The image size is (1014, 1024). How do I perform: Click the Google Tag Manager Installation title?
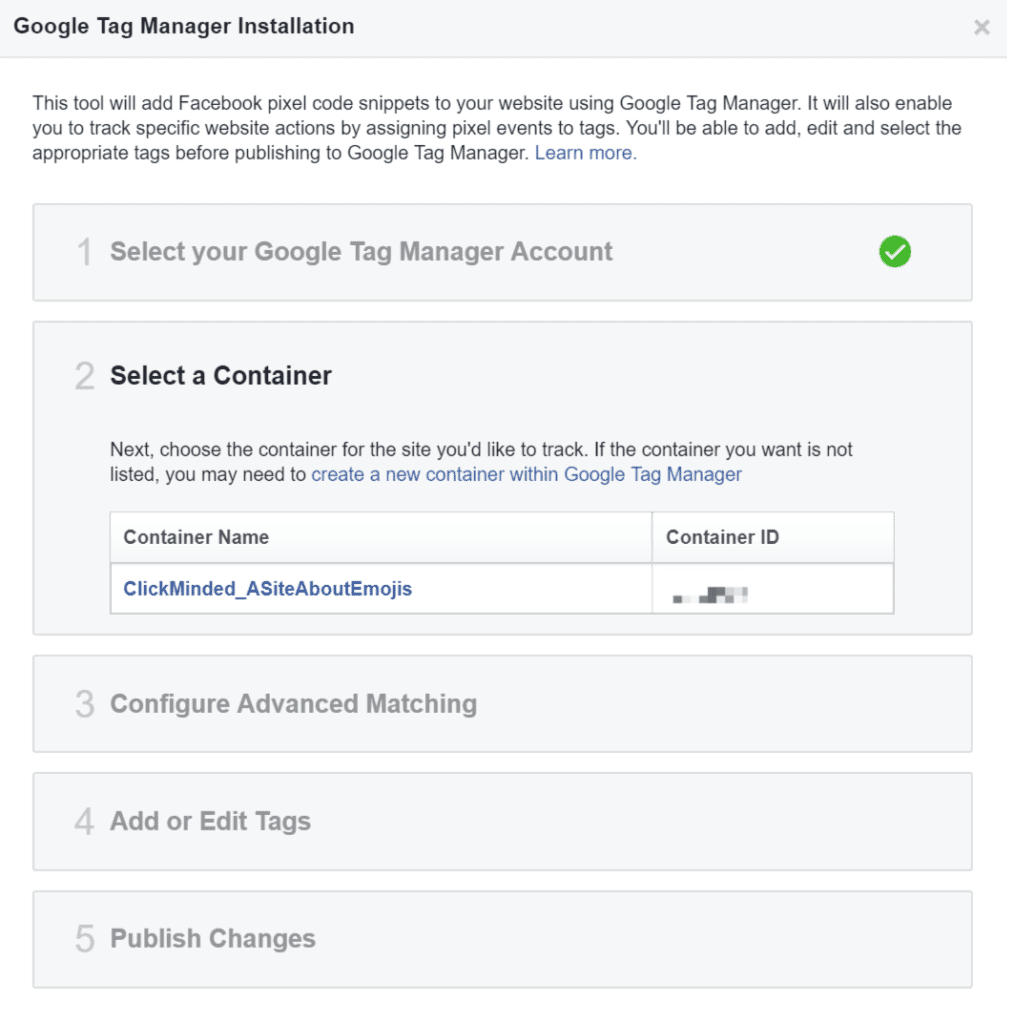point(184,26)
